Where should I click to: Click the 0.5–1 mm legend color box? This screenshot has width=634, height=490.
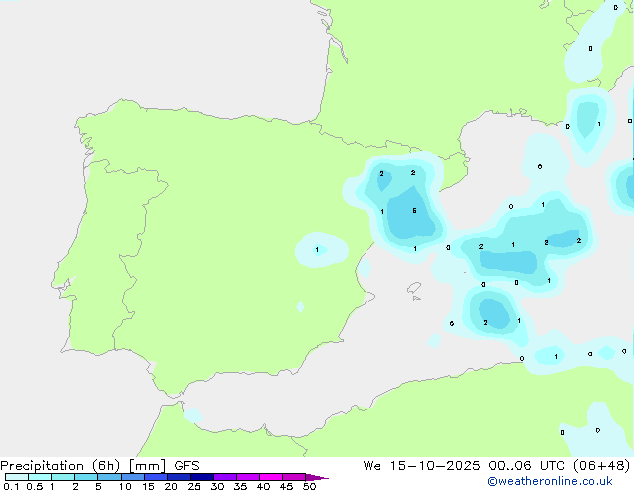[40, 477]
